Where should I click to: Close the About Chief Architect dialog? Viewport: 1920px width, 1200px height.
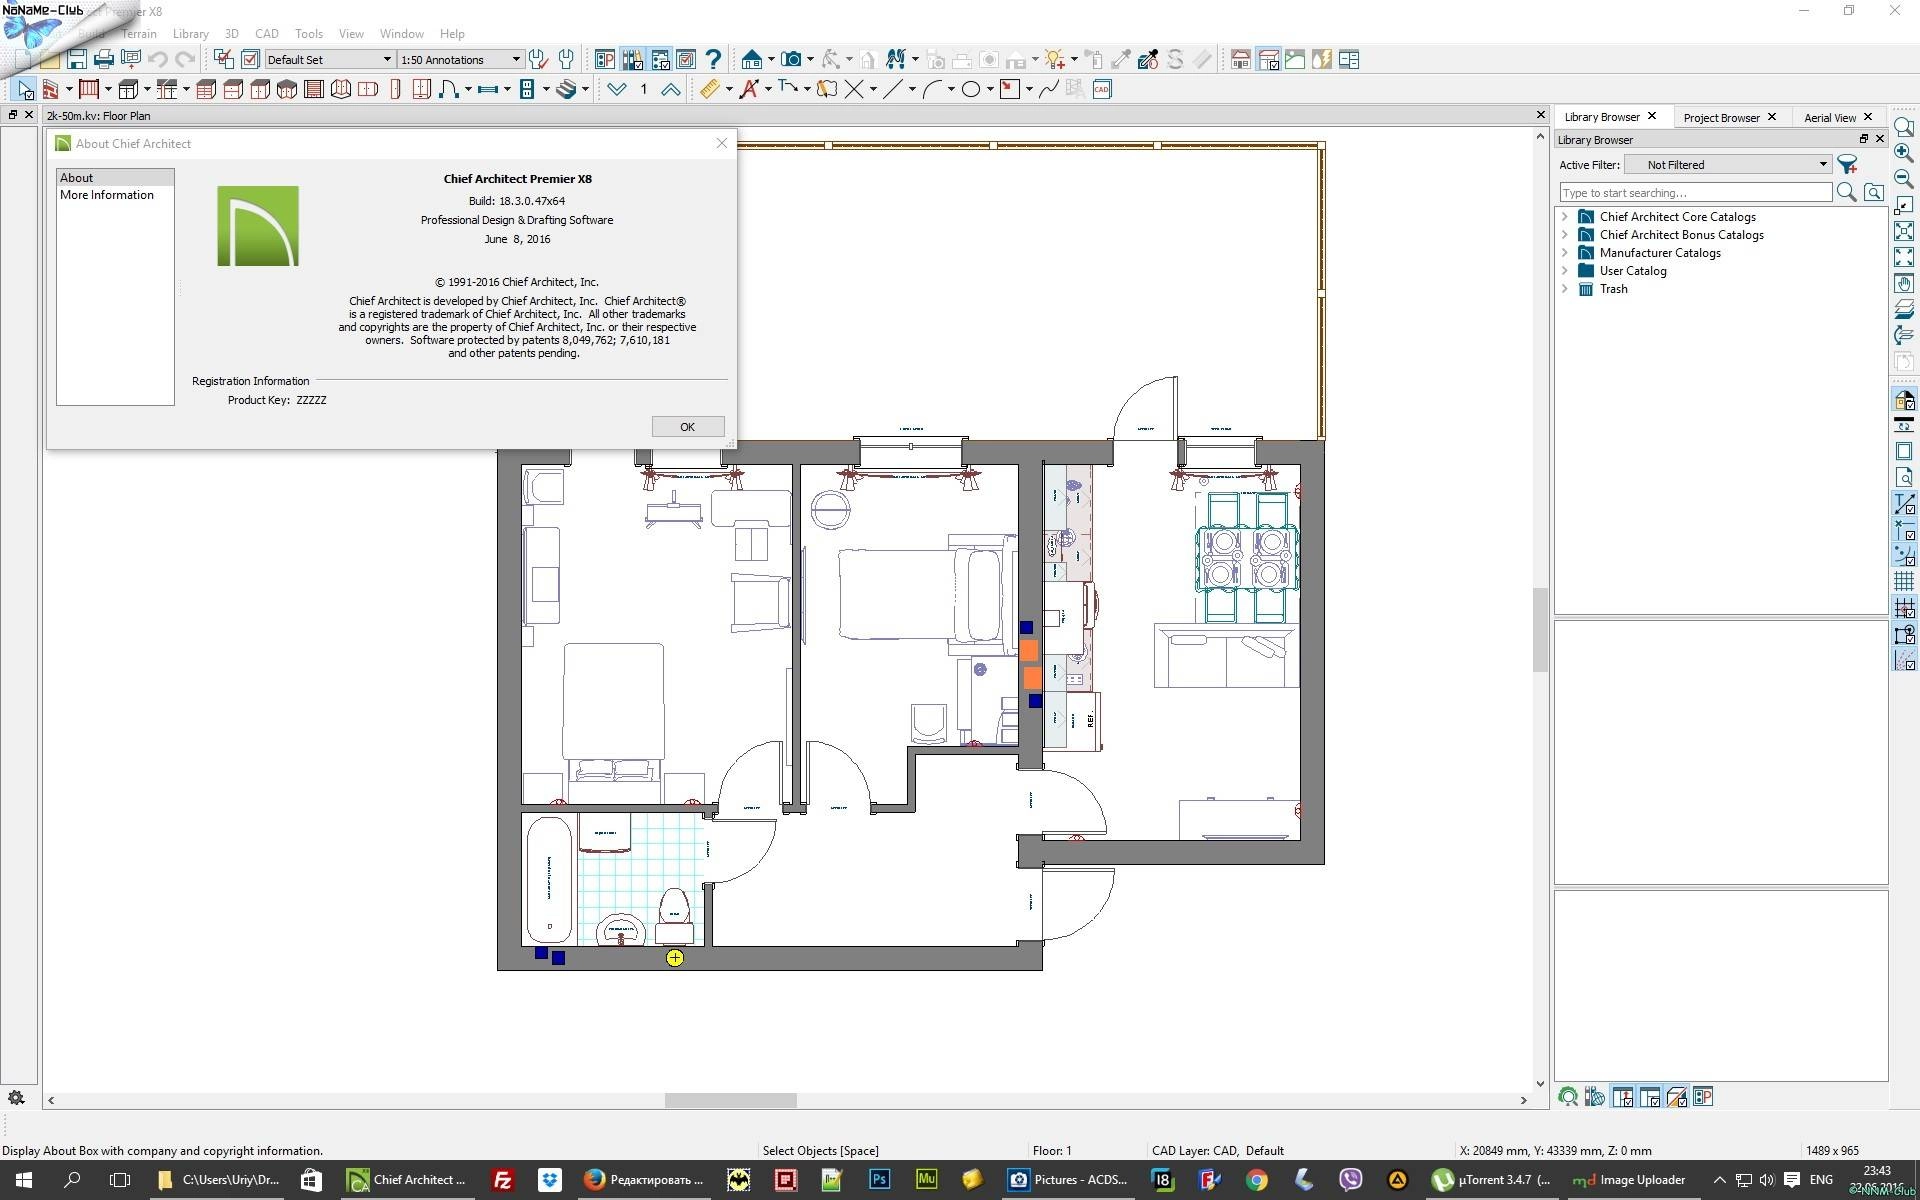722,143
